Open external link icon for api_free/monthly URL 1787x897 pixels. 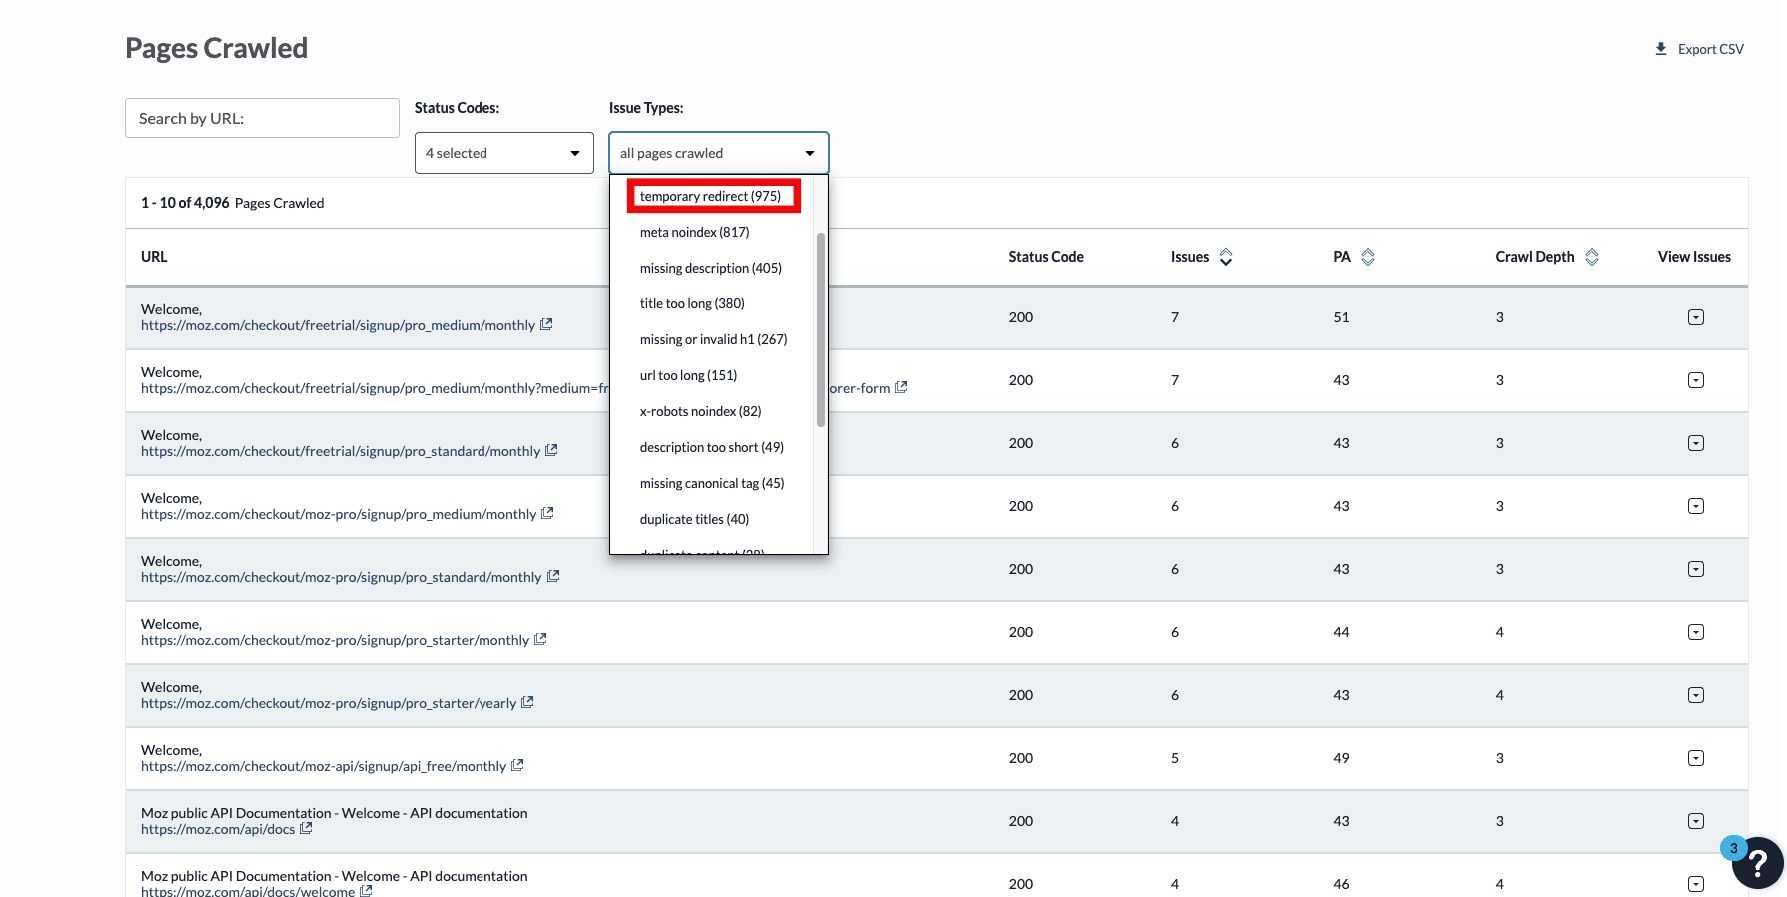[517, 766]
